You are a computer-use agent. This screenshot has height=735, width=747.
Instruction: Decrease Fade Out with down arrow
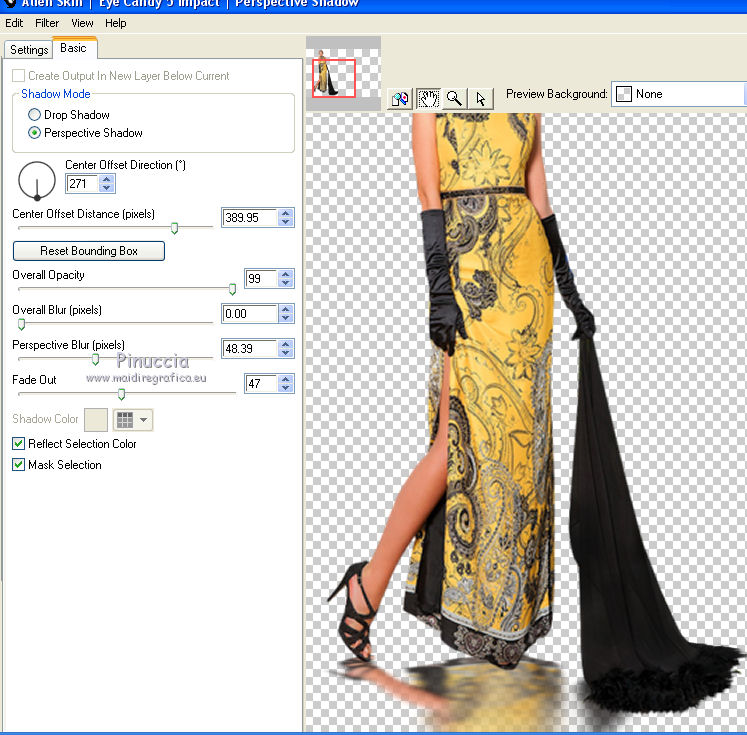(x=286, y=388)
